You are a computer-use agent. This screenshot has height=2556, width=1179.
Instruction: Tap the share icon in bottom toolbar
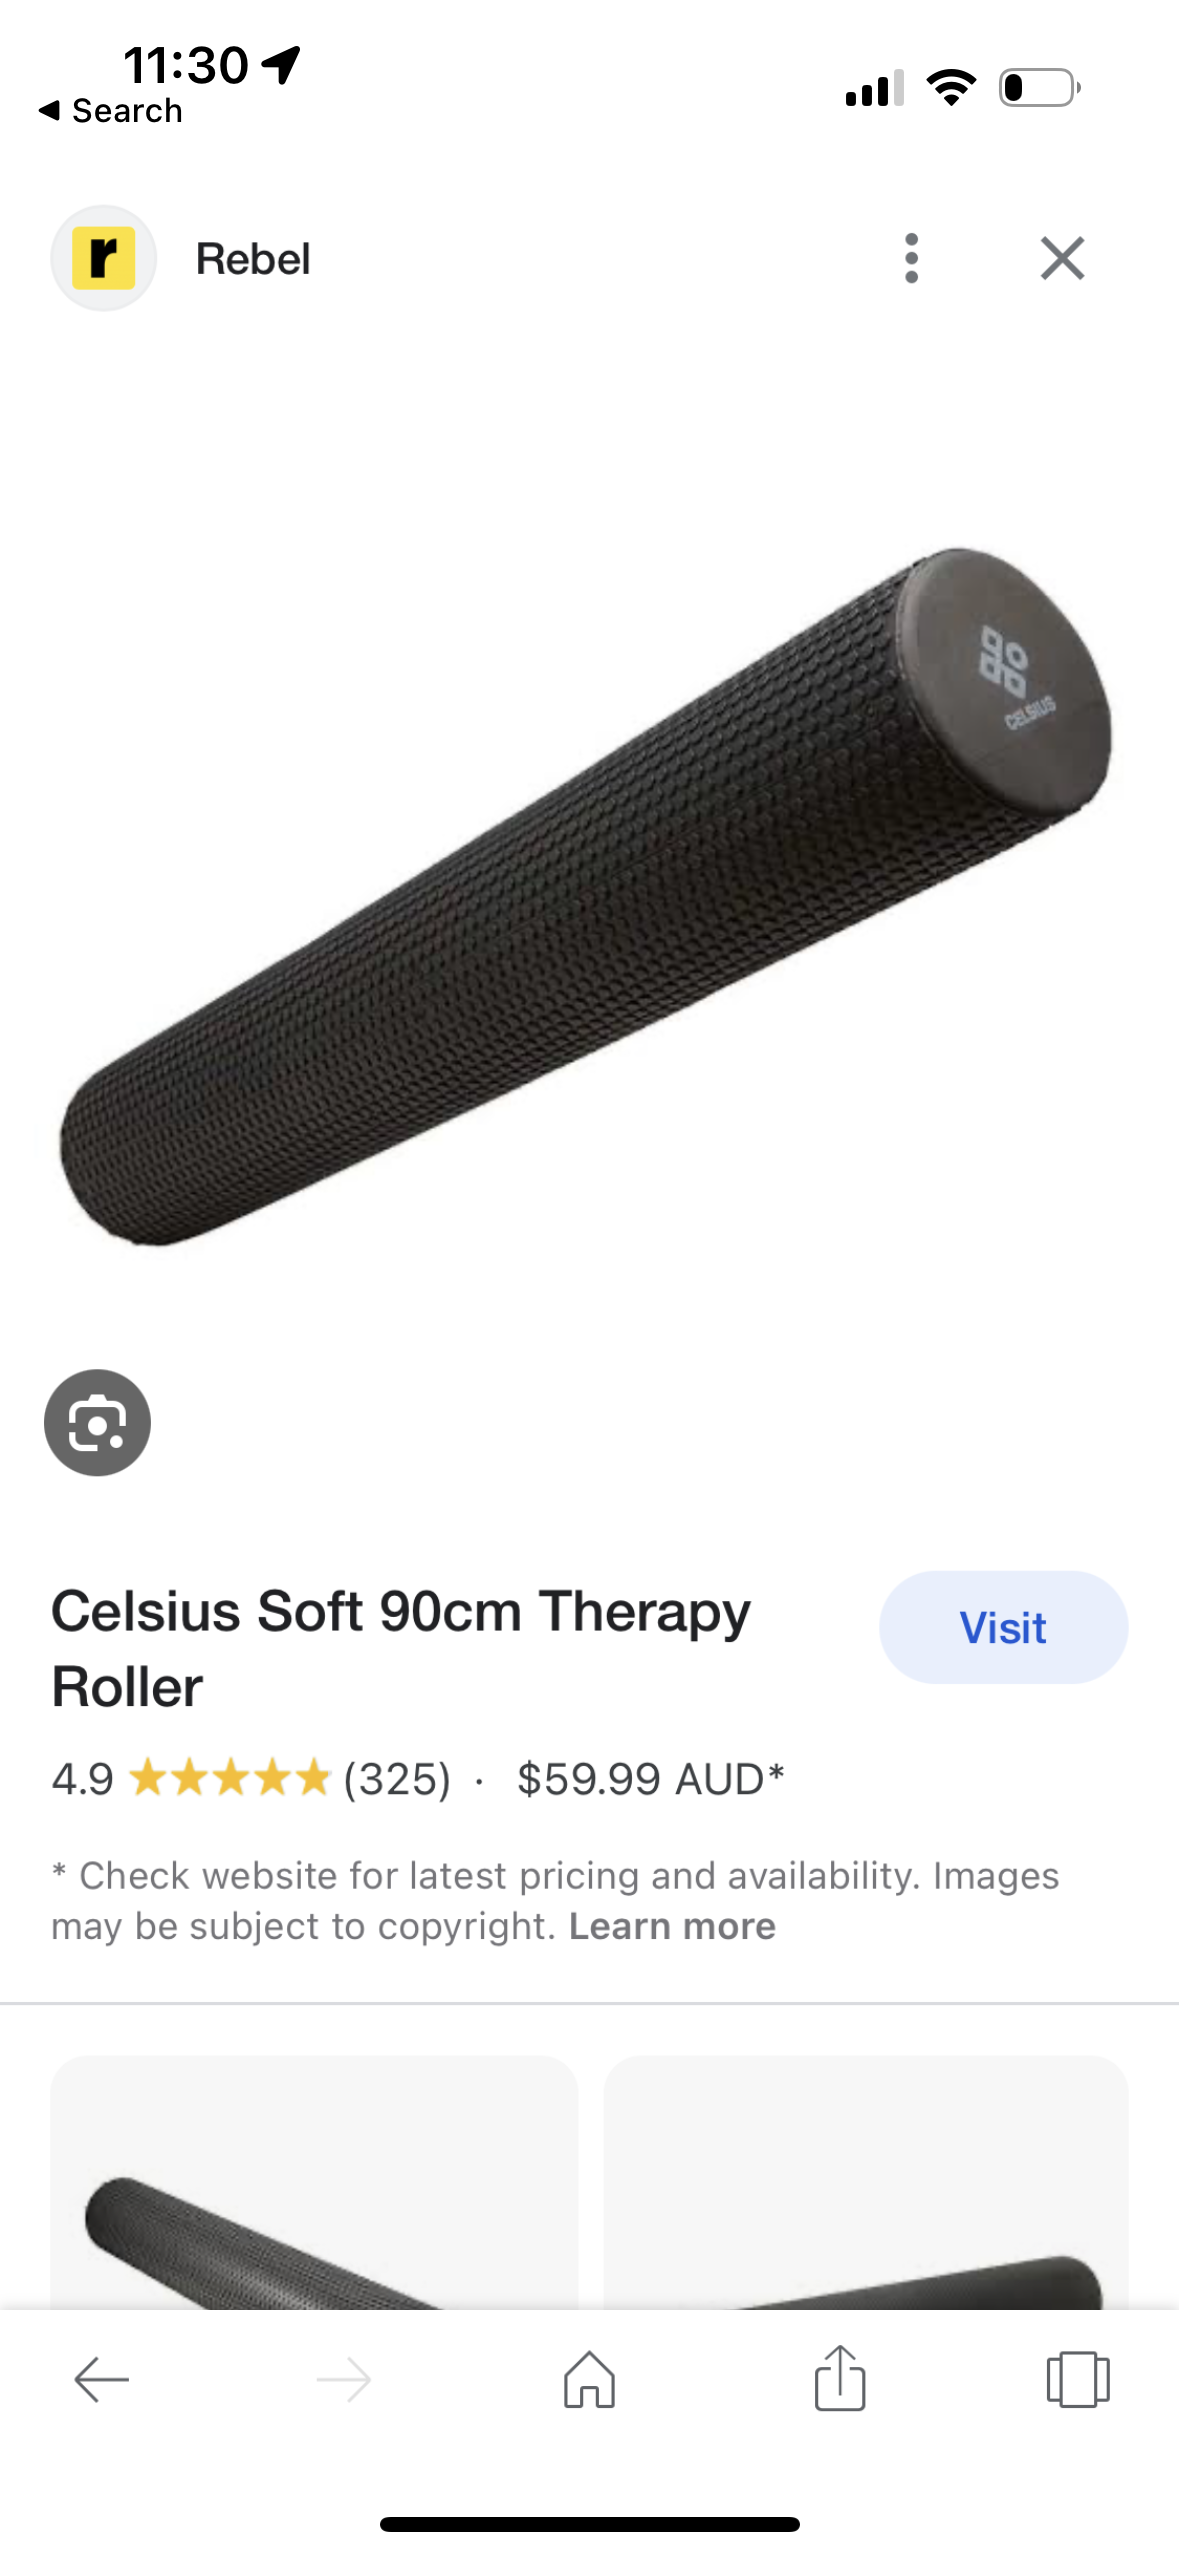[x=839, y=2376]
